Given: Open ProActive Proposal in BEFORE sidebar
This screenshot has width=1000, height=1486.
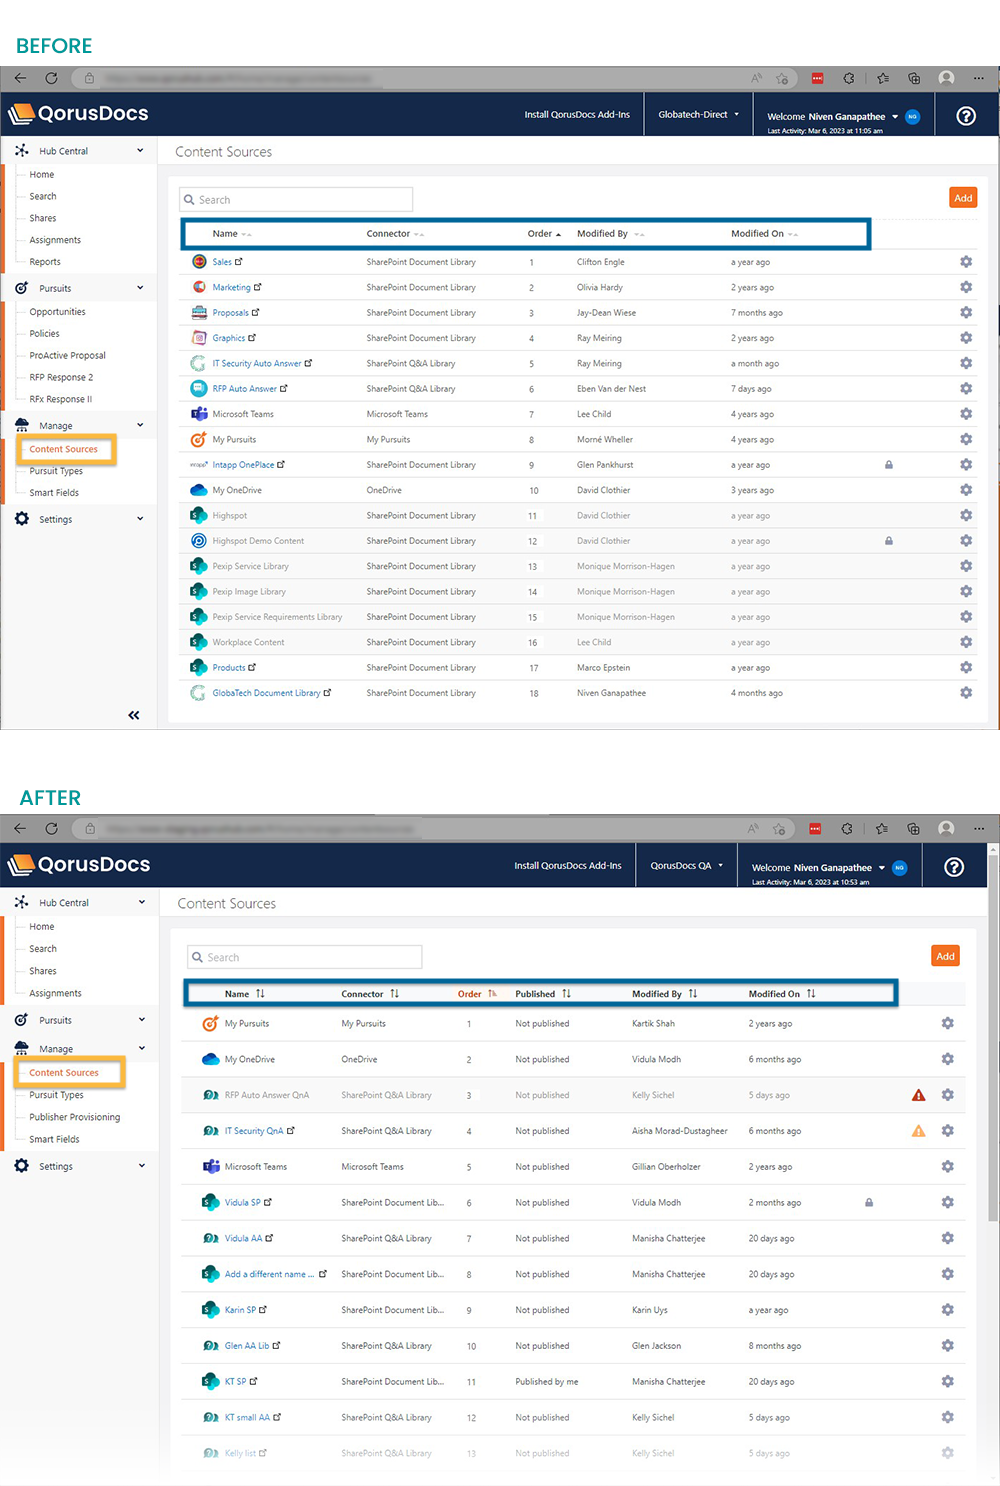Looking at the screenshot, I should click(68, 355).
